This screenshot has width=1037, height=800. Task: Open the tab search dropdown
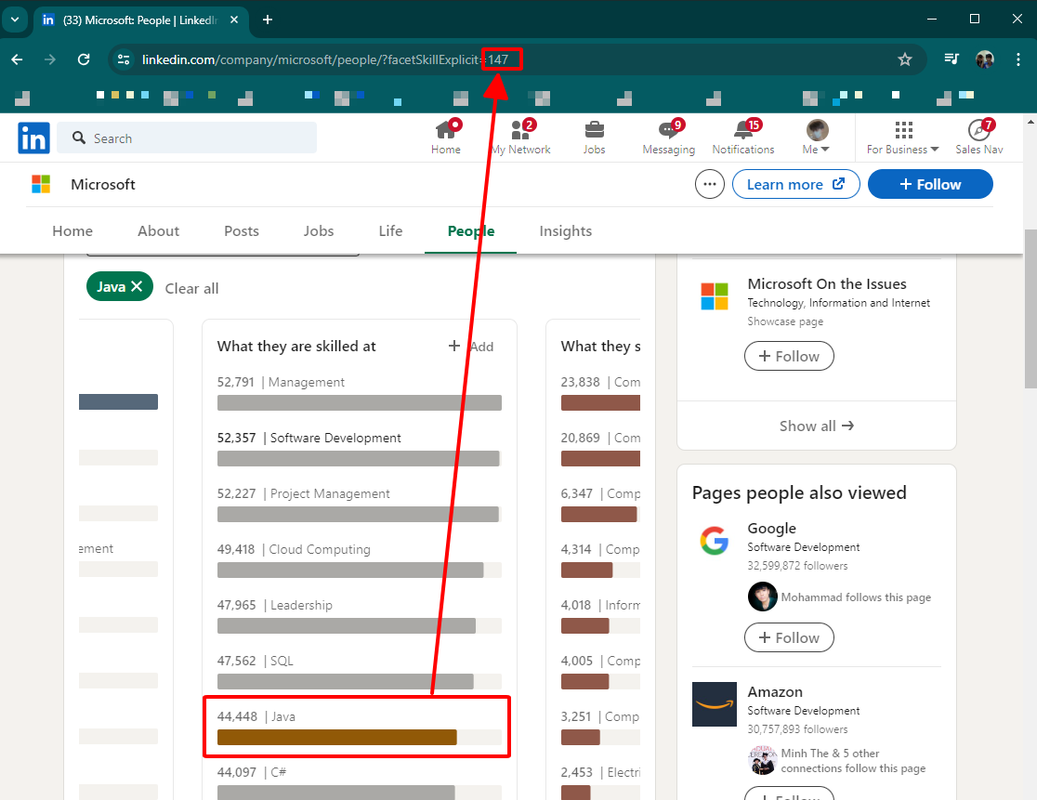pyautogui.click(x=15, y=20)
